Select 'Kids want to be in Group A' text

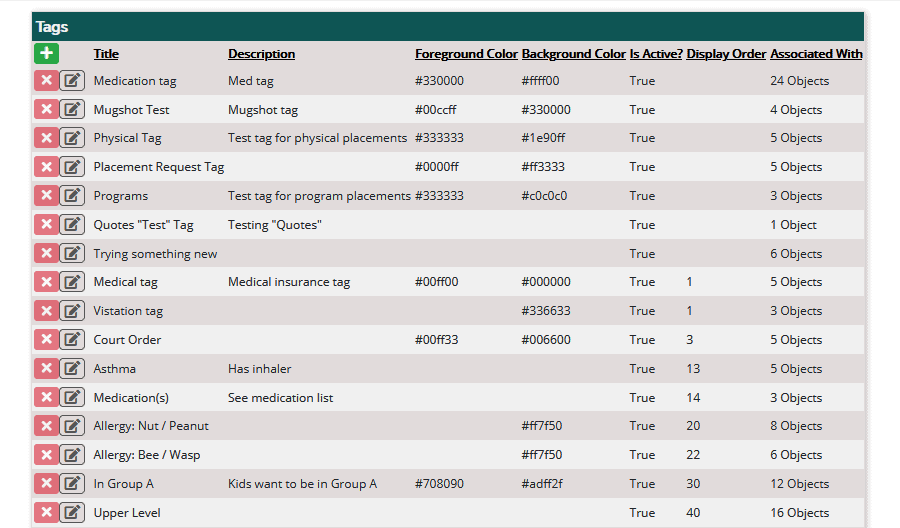302,484
